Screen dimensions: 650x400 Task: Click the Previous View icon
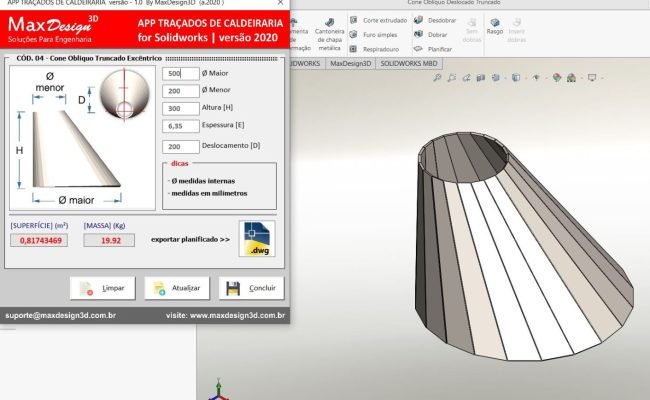pyautogui.click(x=466, y=78)
